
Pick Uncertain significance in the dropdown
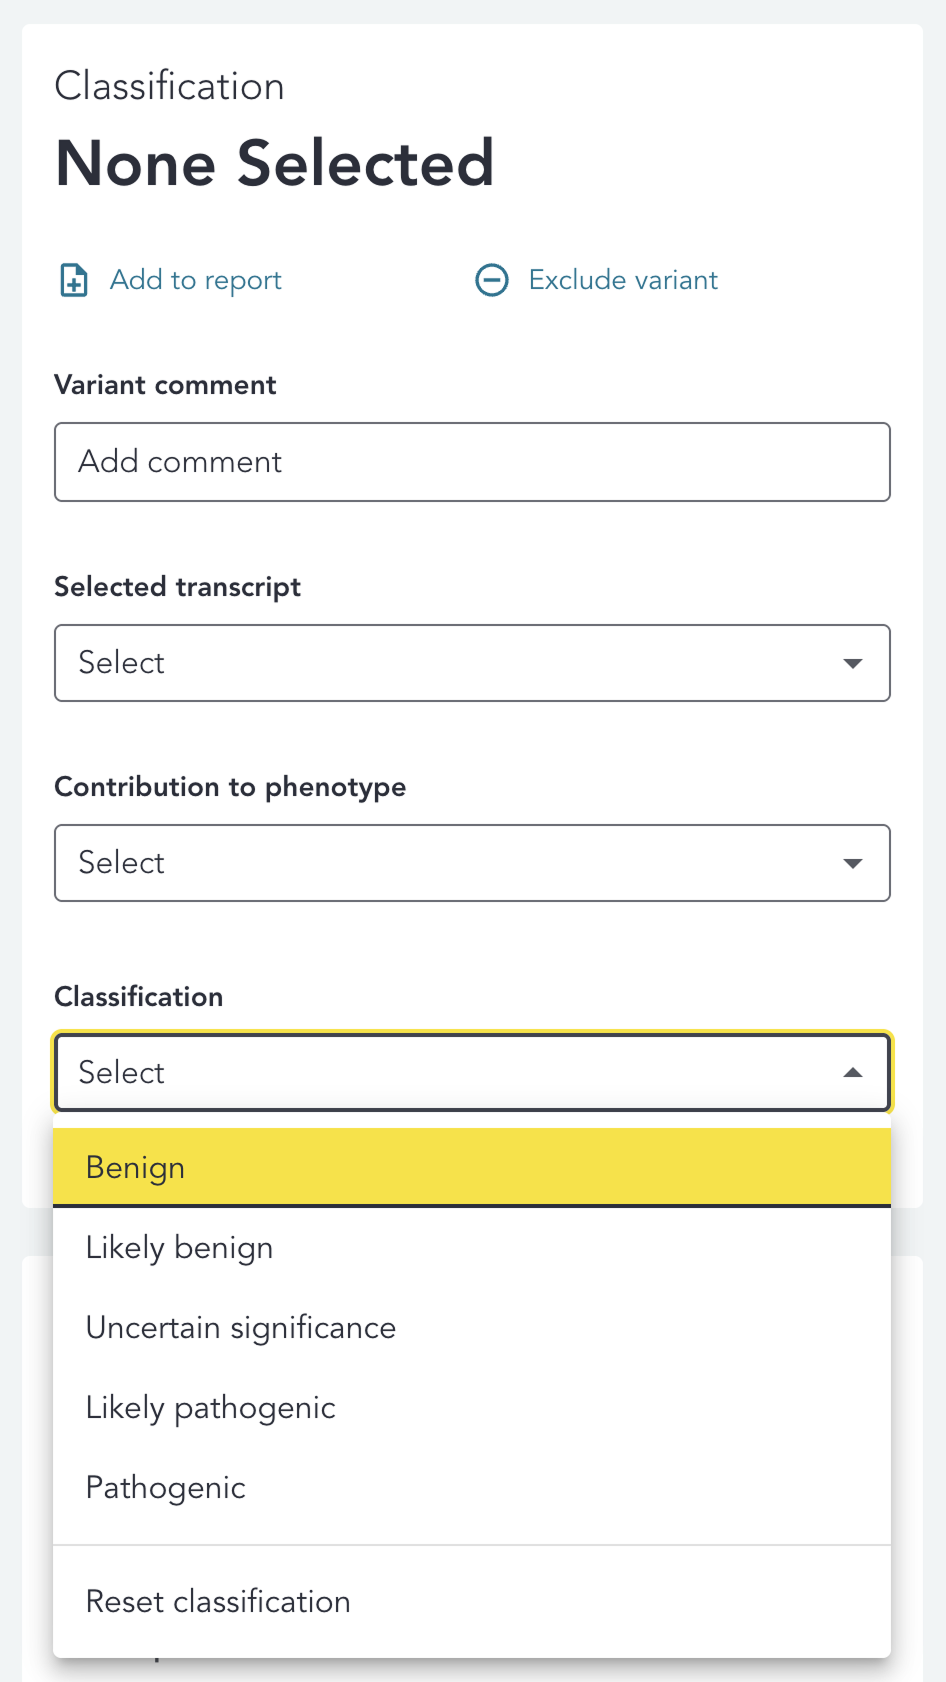[241, 1328]
